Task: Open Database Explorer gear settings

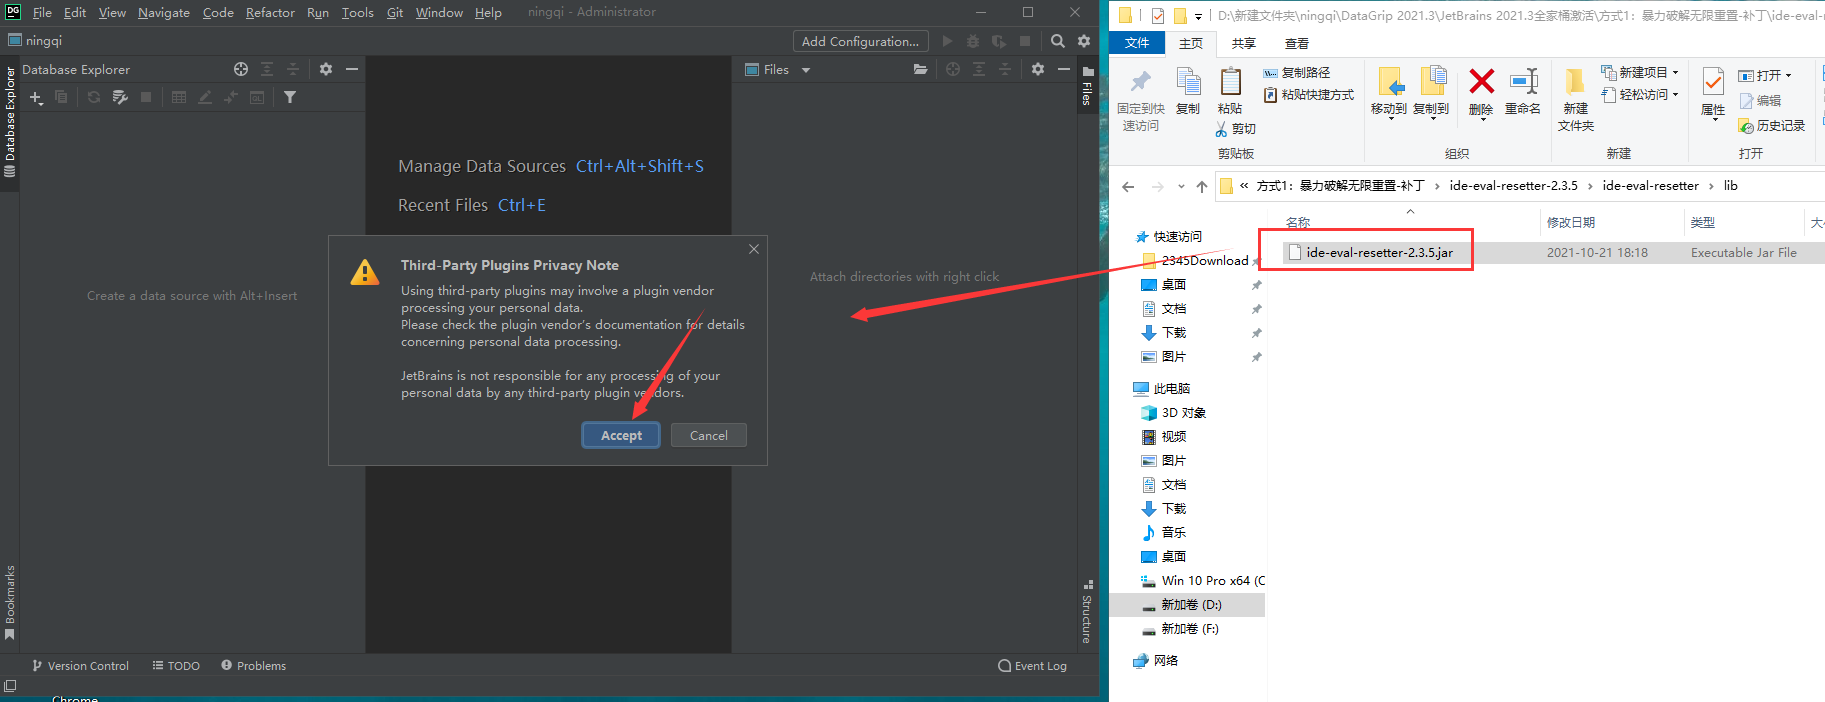Action: tap(325, 69)
